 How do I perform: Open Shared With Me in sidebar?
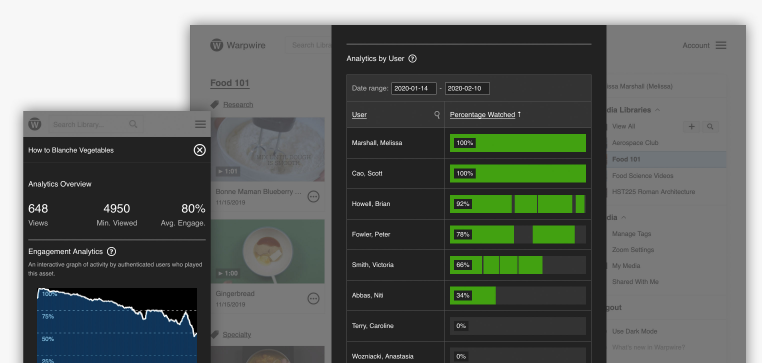click(x=635, y=282)
